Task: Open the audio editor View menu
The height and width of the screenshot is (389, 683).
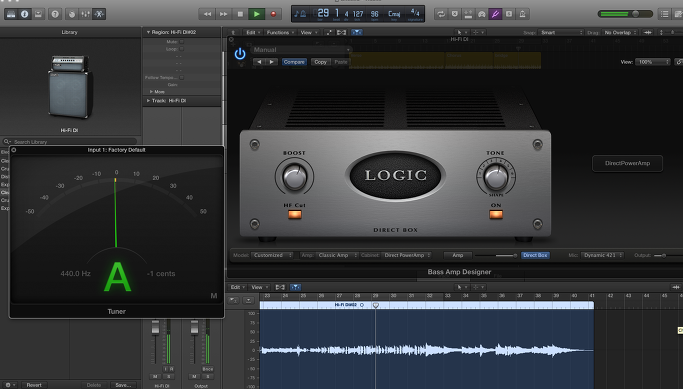Action: point(259,288)
